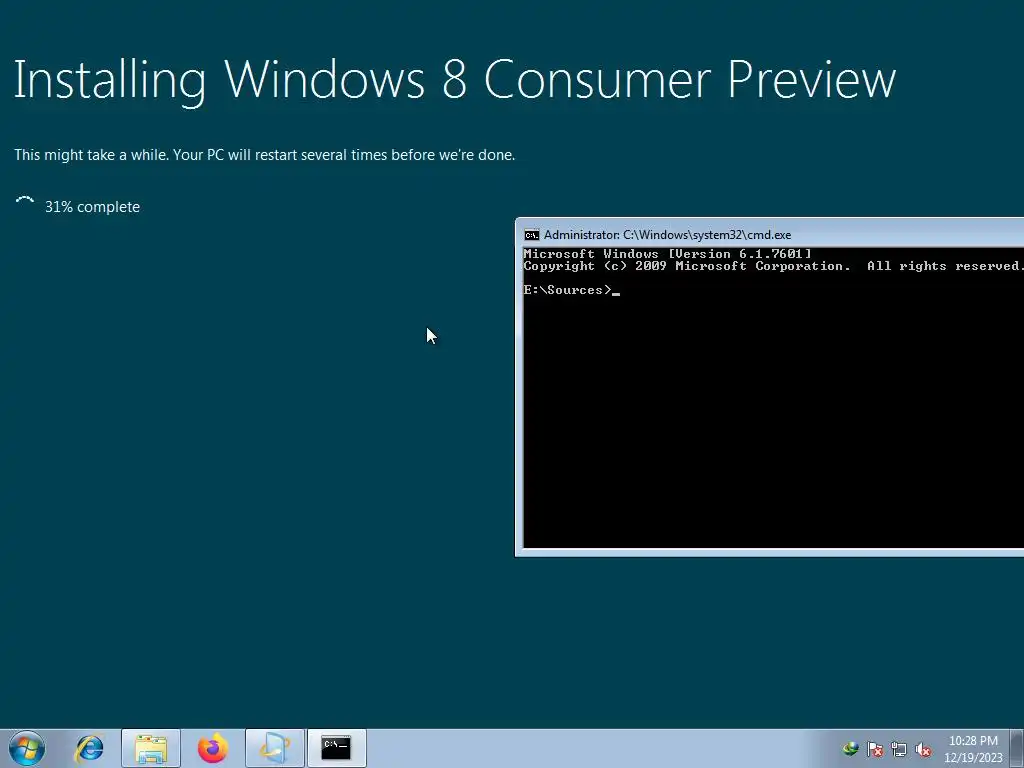
Task: Open Windows Explorer from the taskbar
Action: (x=151, y=748)
